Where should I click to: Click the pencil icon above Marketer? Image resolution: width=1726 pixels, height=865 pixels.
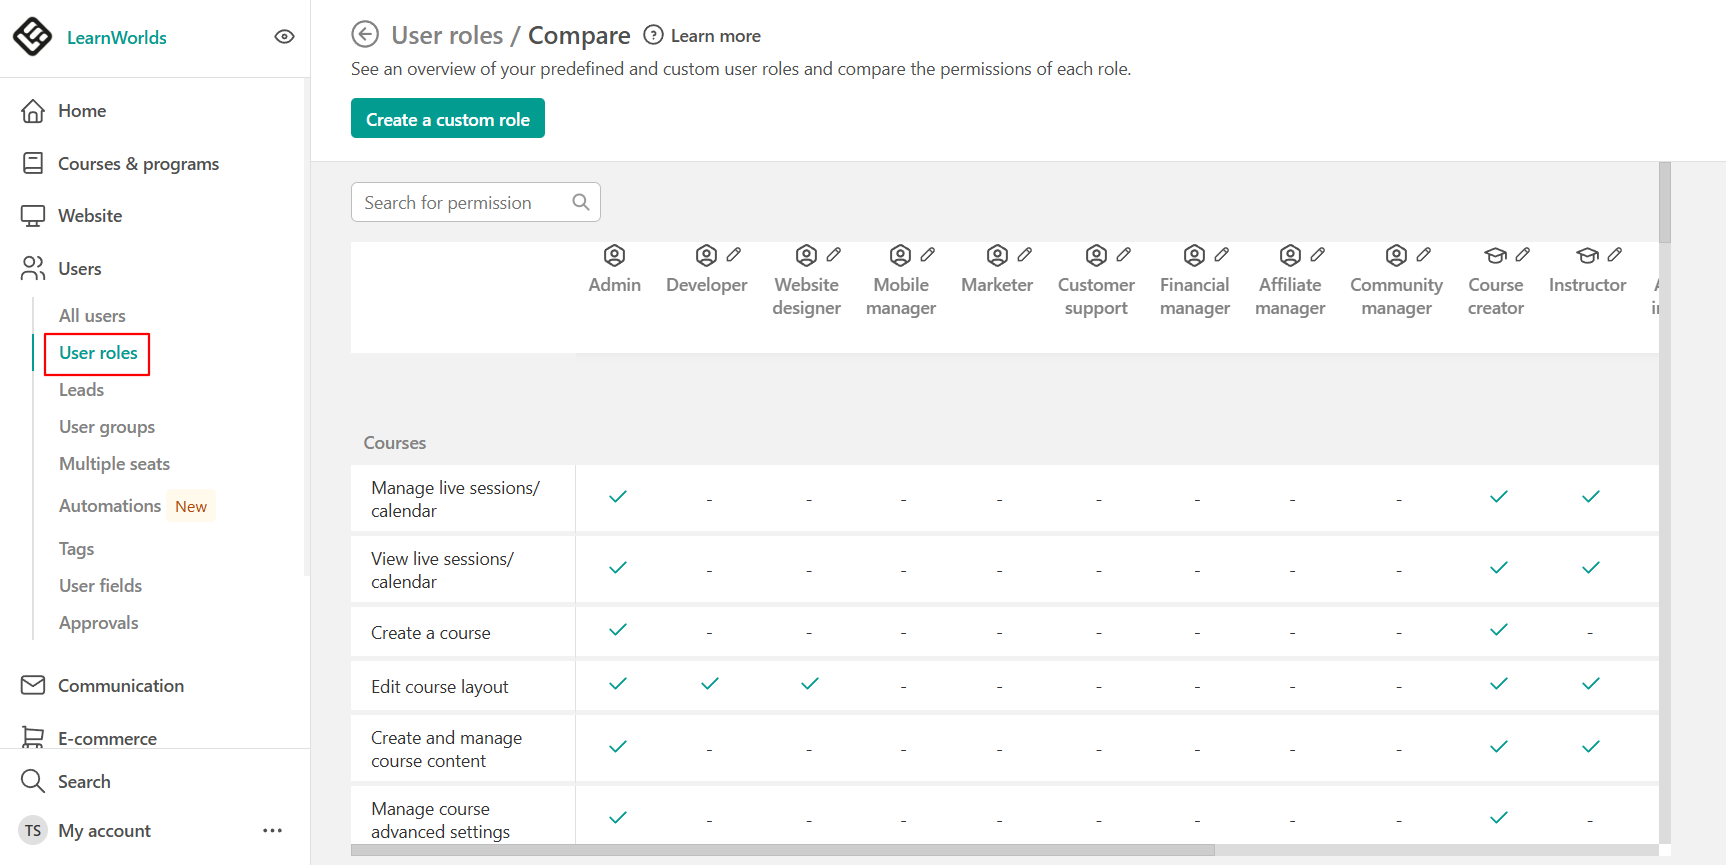1025,255
